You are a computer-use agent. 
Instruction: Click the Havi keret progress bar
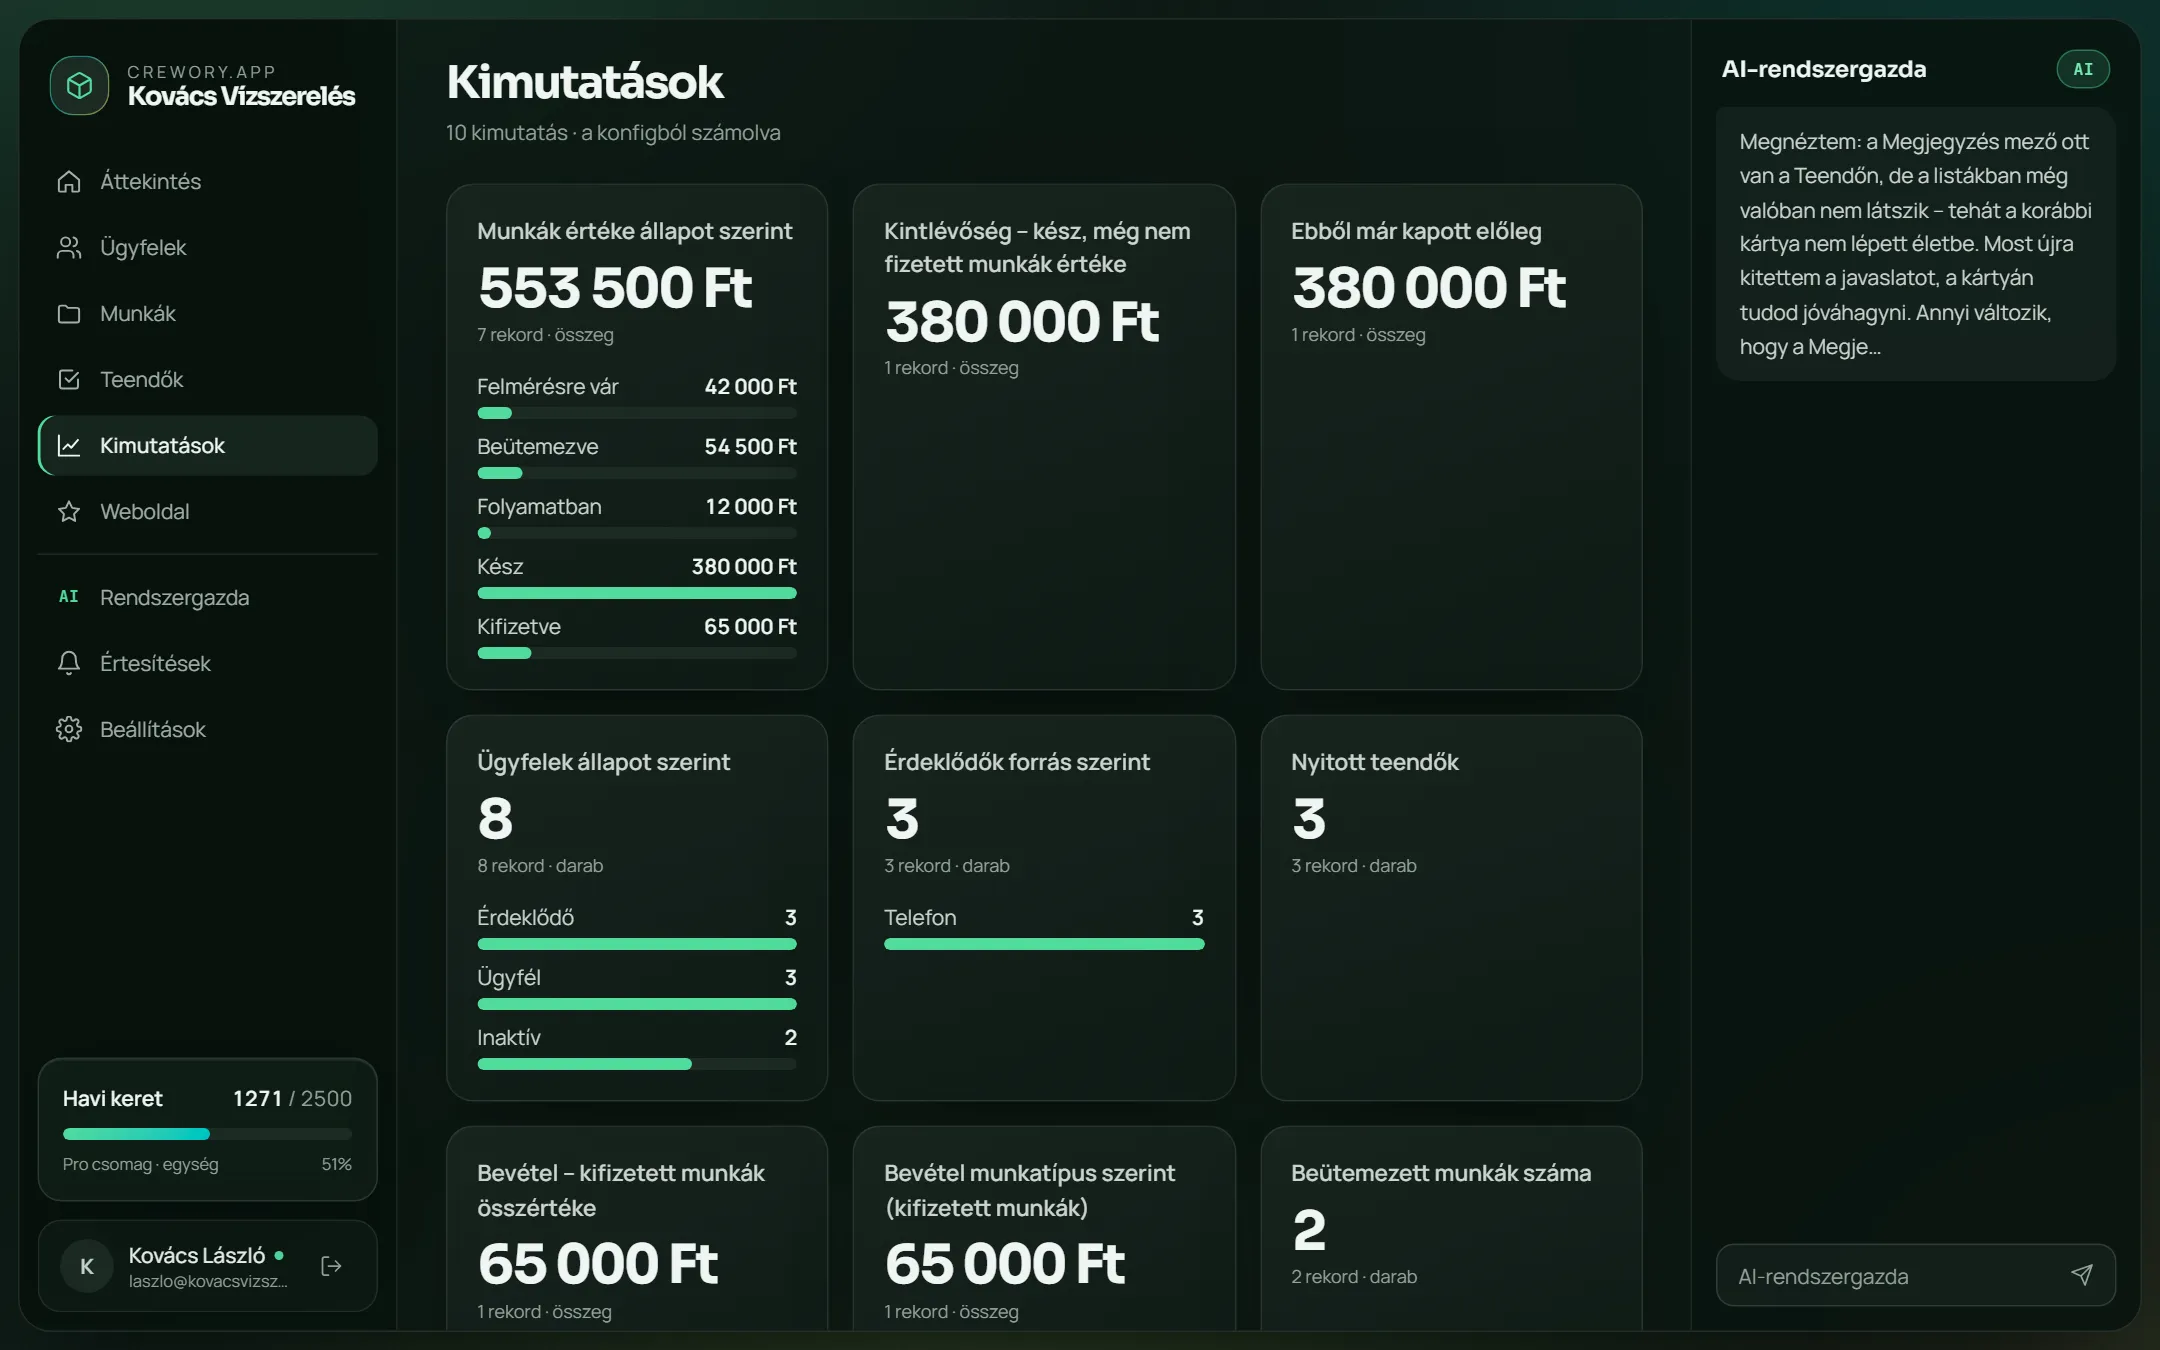[207, 1134]
